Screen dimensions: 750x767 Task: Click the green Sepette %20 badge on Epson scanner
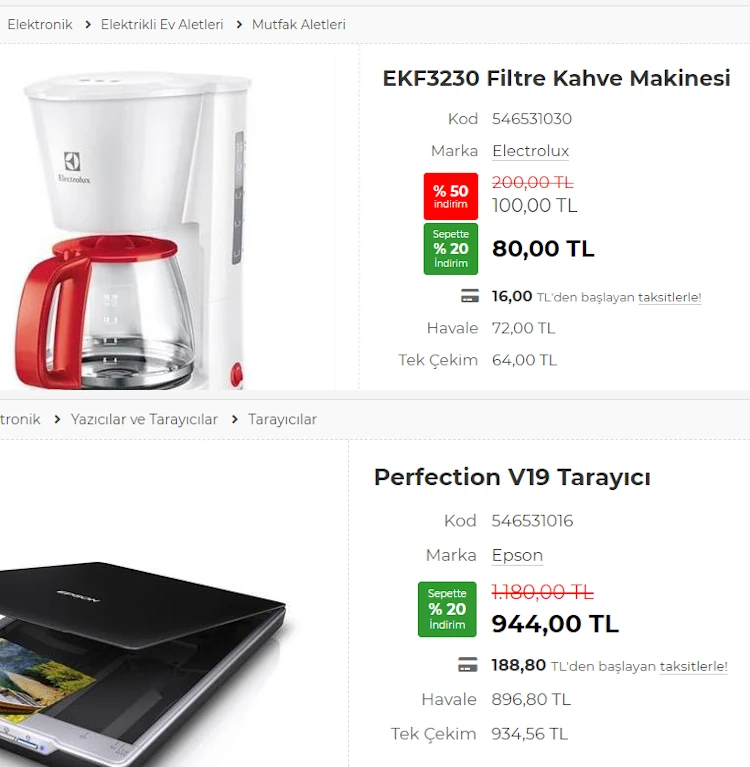(x=447, y=609)
